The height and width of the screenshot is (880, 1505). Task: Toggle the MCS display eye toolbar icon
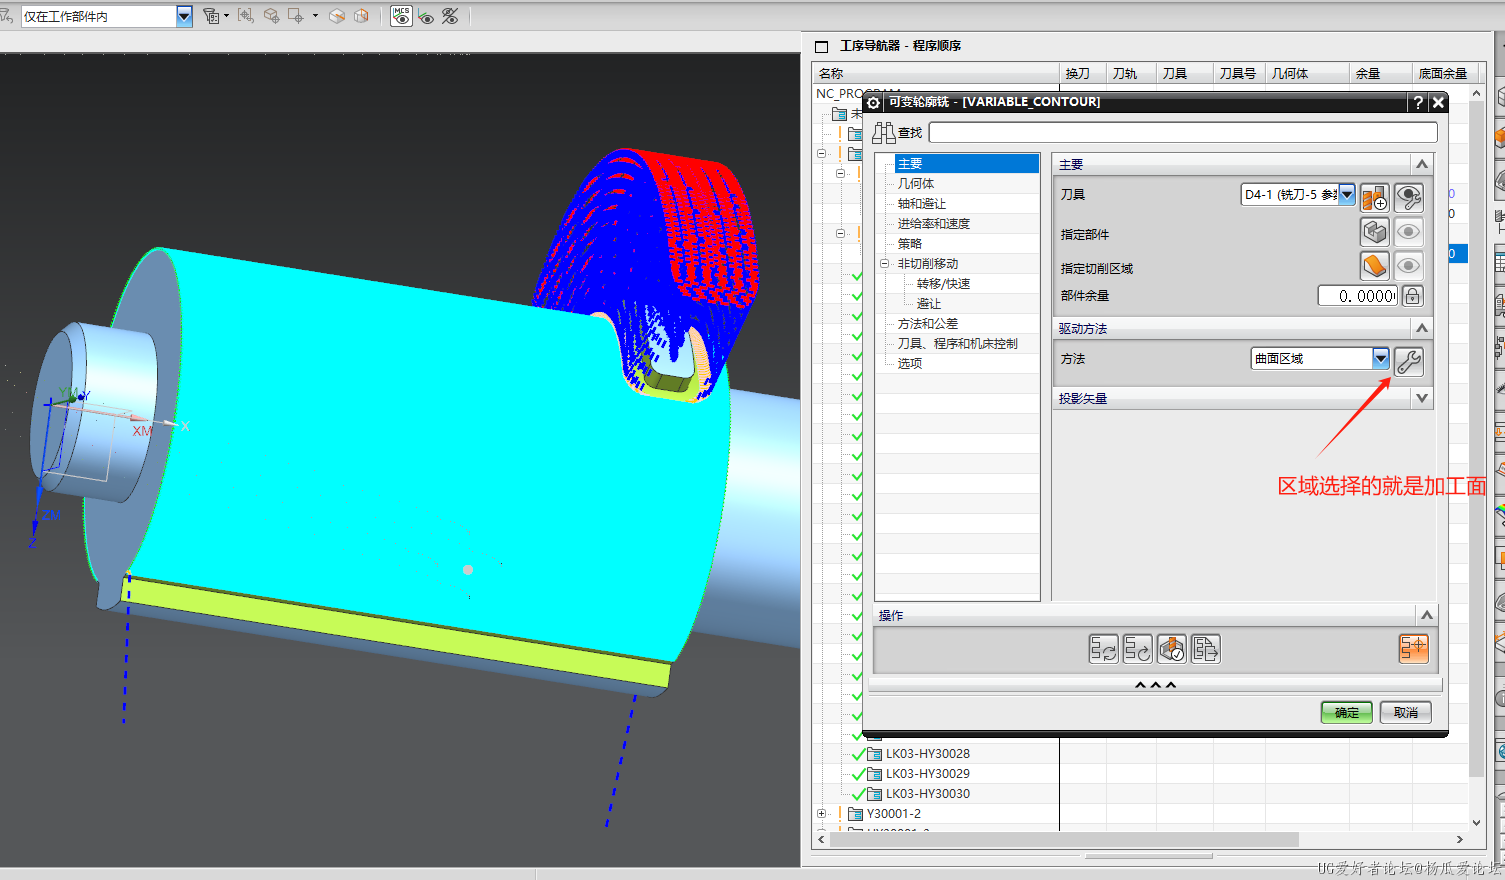click(401, 16)
